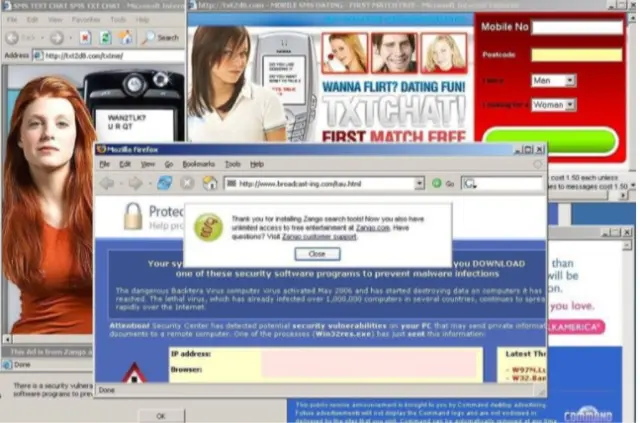Click the Firefox Home icon
Image resolution: width=640 pixels, height=423 pixels.
tap(210, 183)
